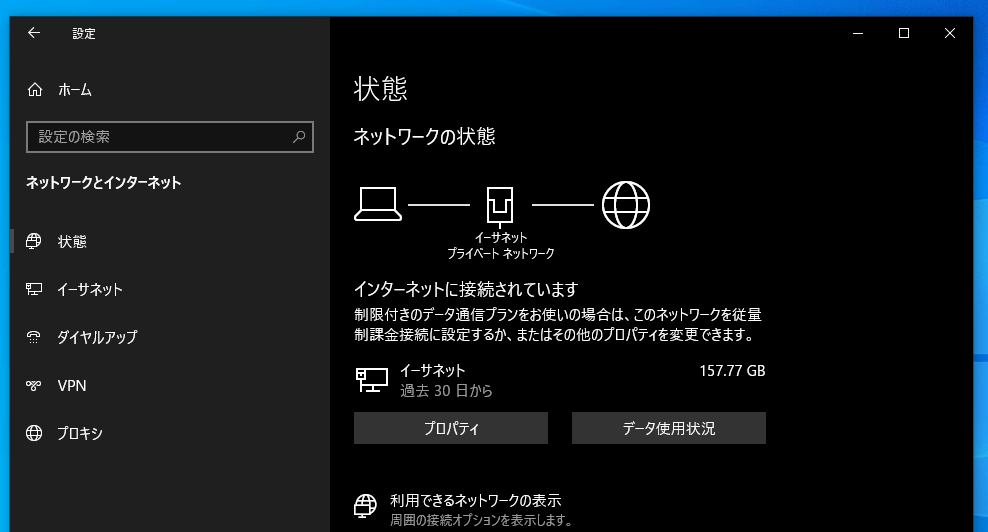Viewport: 988px width, 532px height.
Task: Click the Ethernet jack icon in diagram
Action: click(x=500, y=207)
